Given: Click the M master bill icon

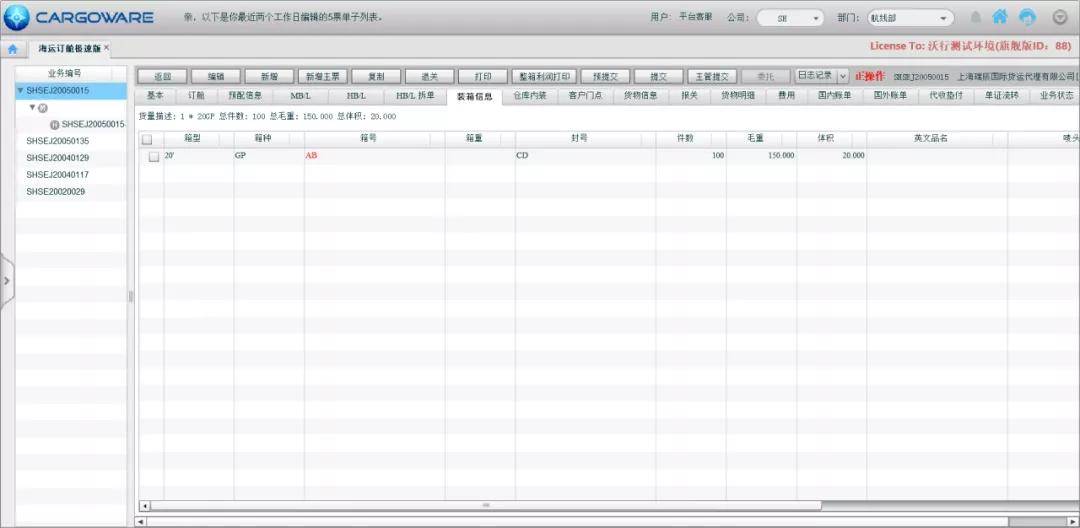Looking at the screenshot, I should point(43,108).
